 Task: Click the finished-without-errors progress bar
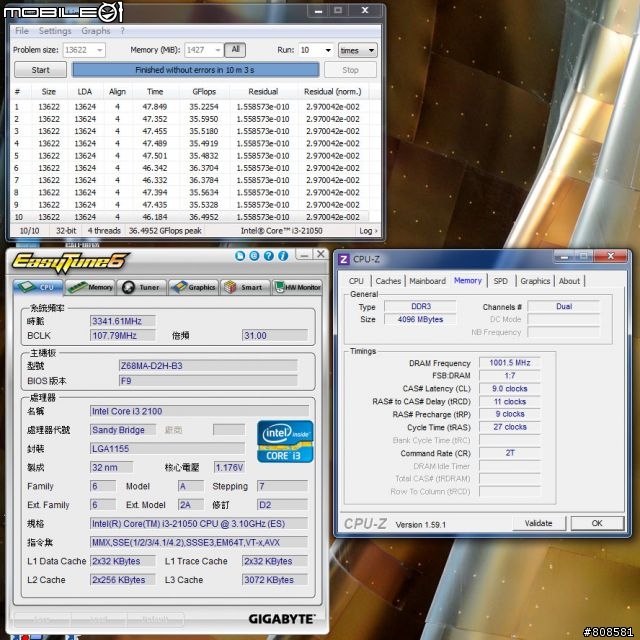pyautogui.click(x=195, y=70)
